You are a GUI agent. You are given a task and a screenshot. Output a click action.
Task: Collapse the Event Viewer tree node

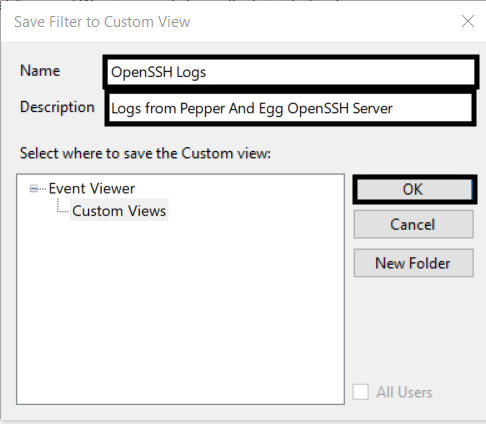(x=33, y=189)
